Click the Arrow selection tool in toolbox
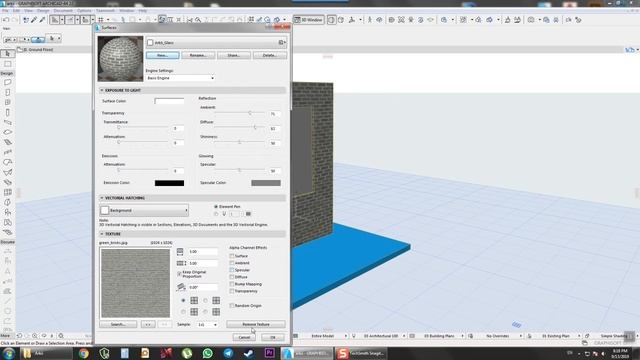 (7, 53)
